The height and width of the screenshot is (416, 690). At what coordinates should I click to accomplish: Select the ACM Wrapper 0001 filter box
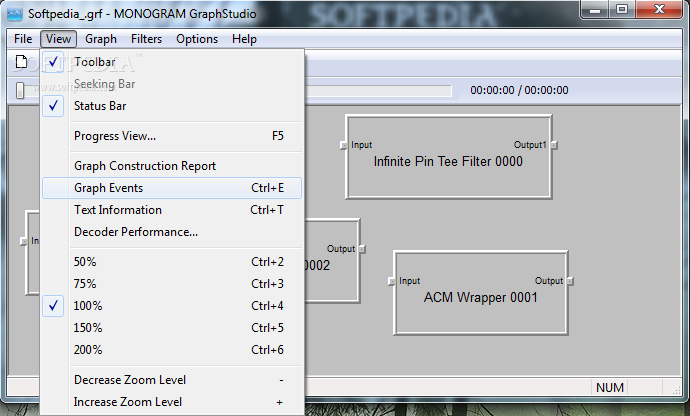pyautogui.click(x=481, y=293)
